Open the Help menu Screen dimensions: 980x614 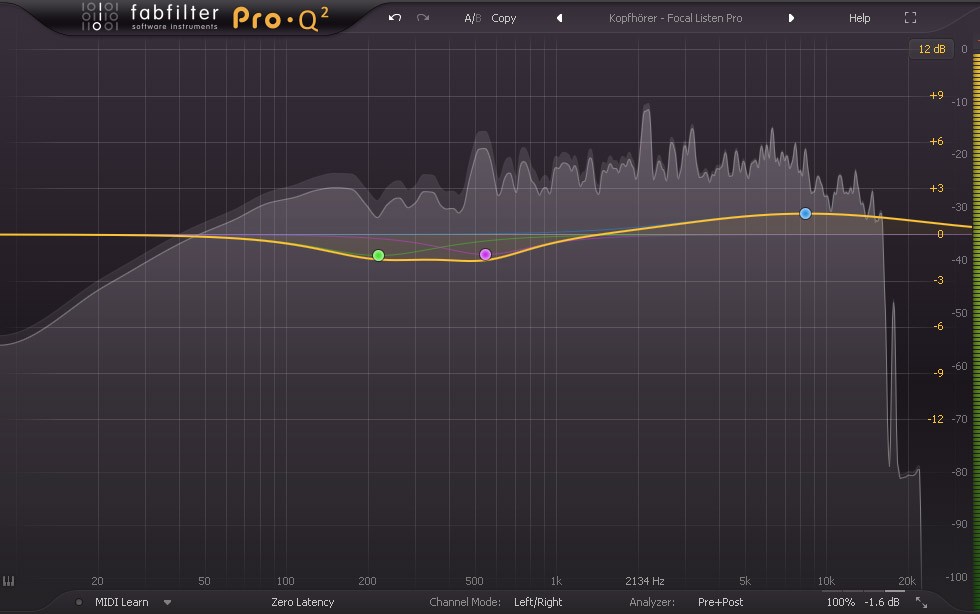[859, 18]
